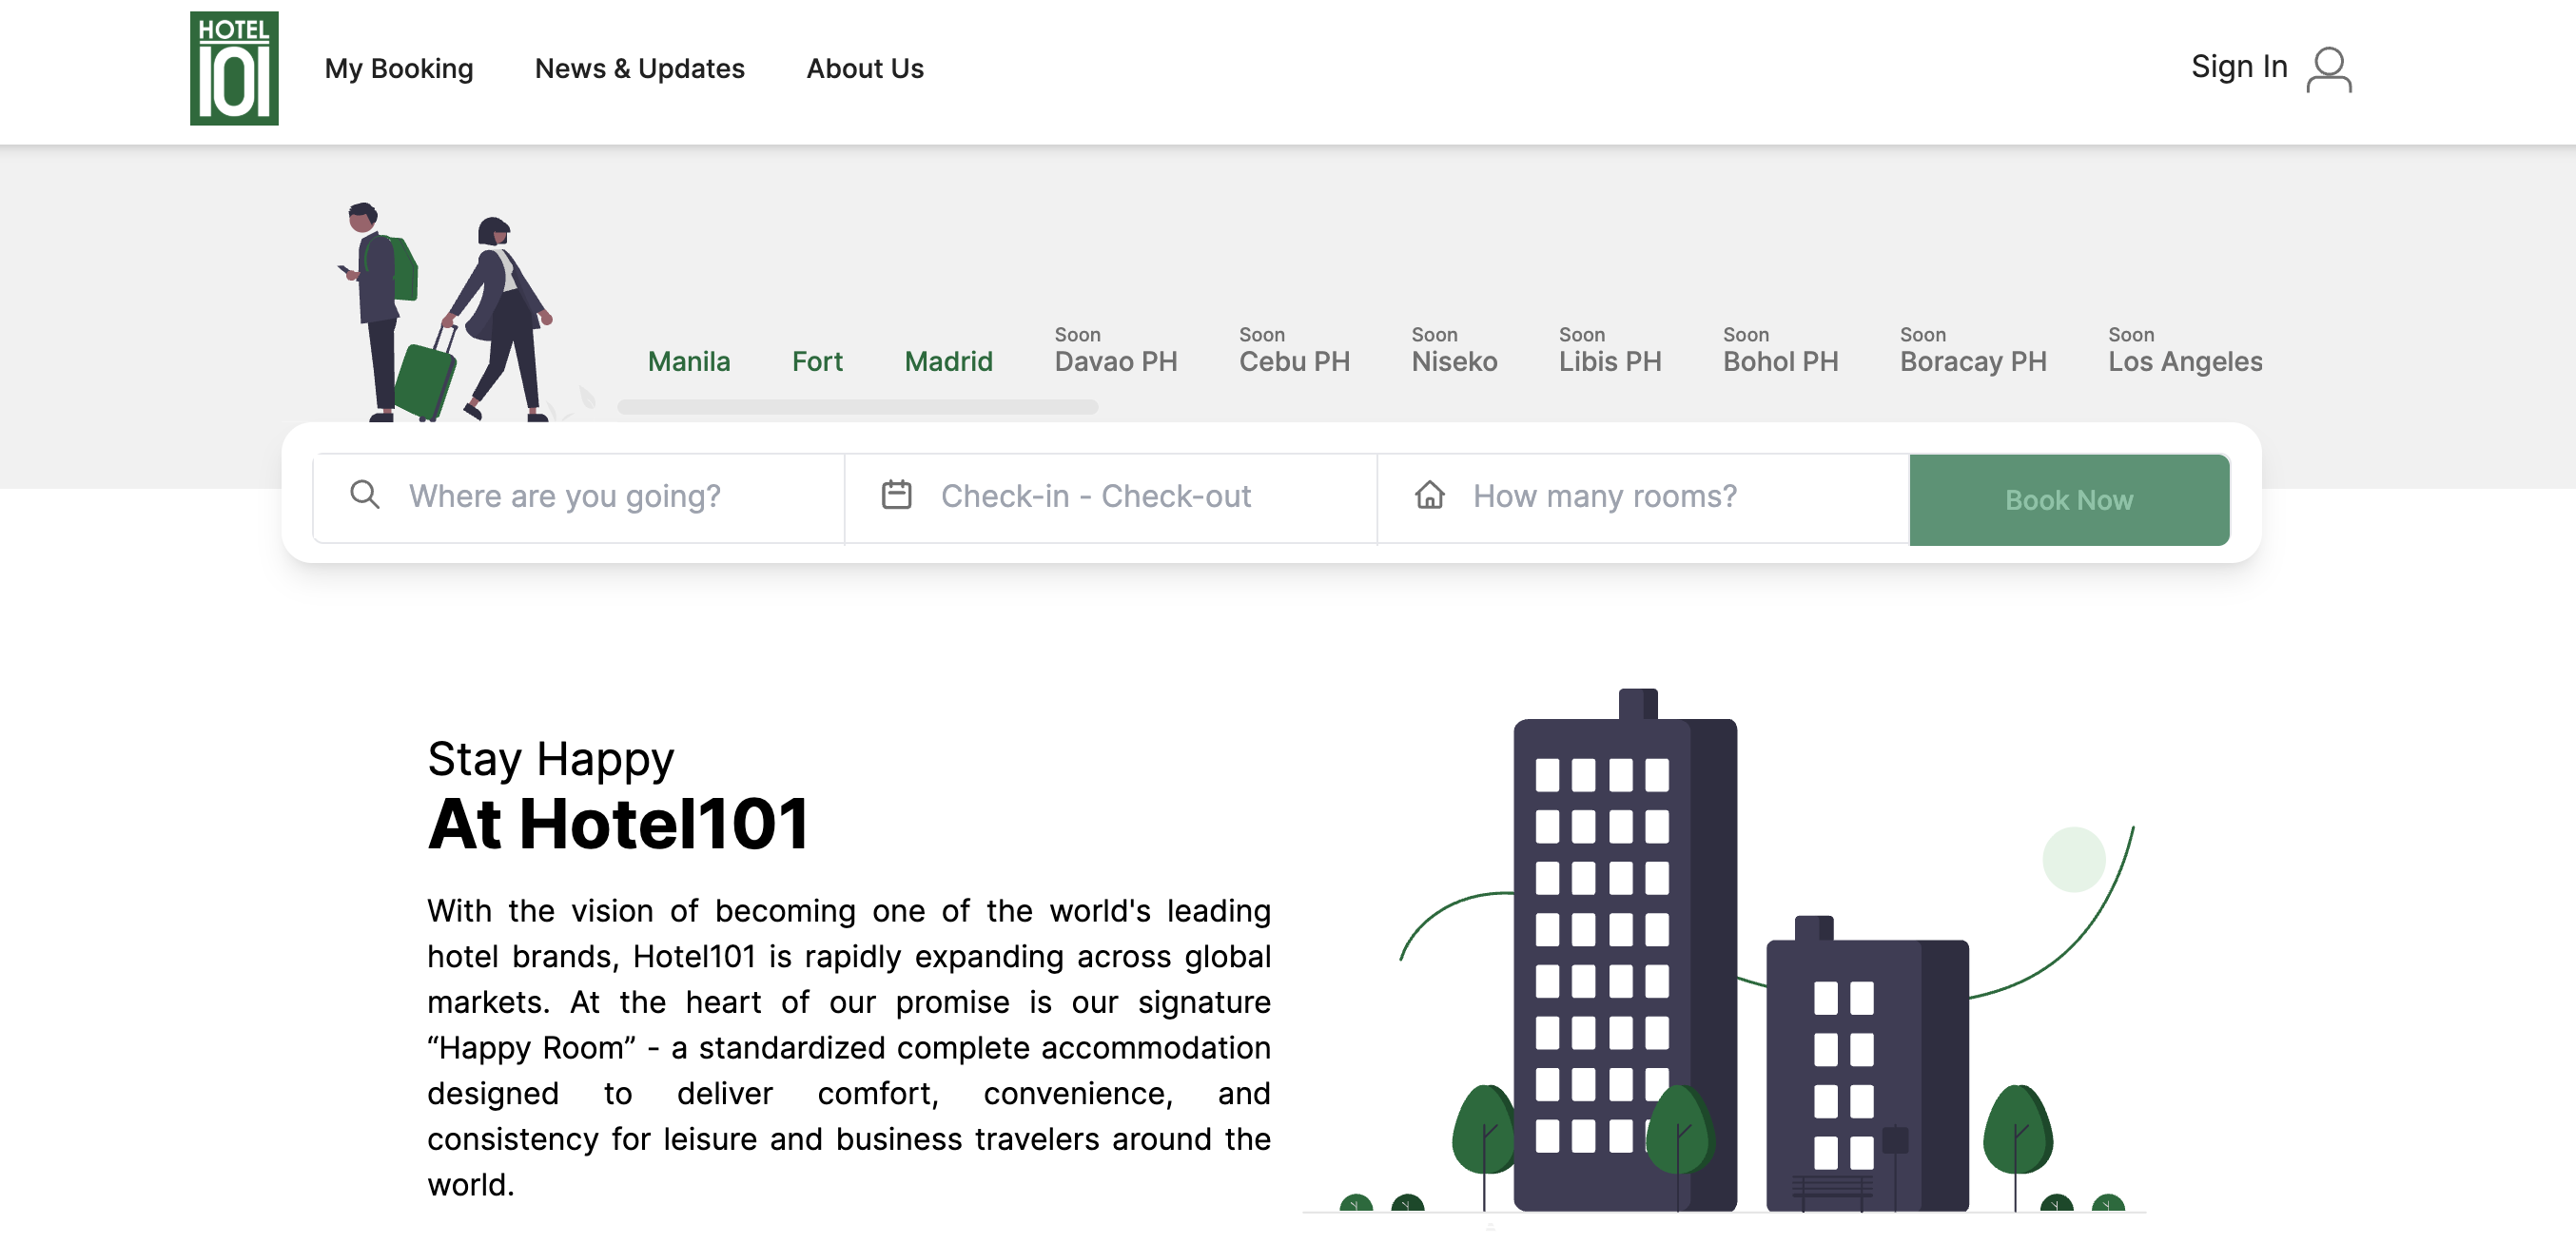Click the locations horizontal scrollbar

(857, 407)
